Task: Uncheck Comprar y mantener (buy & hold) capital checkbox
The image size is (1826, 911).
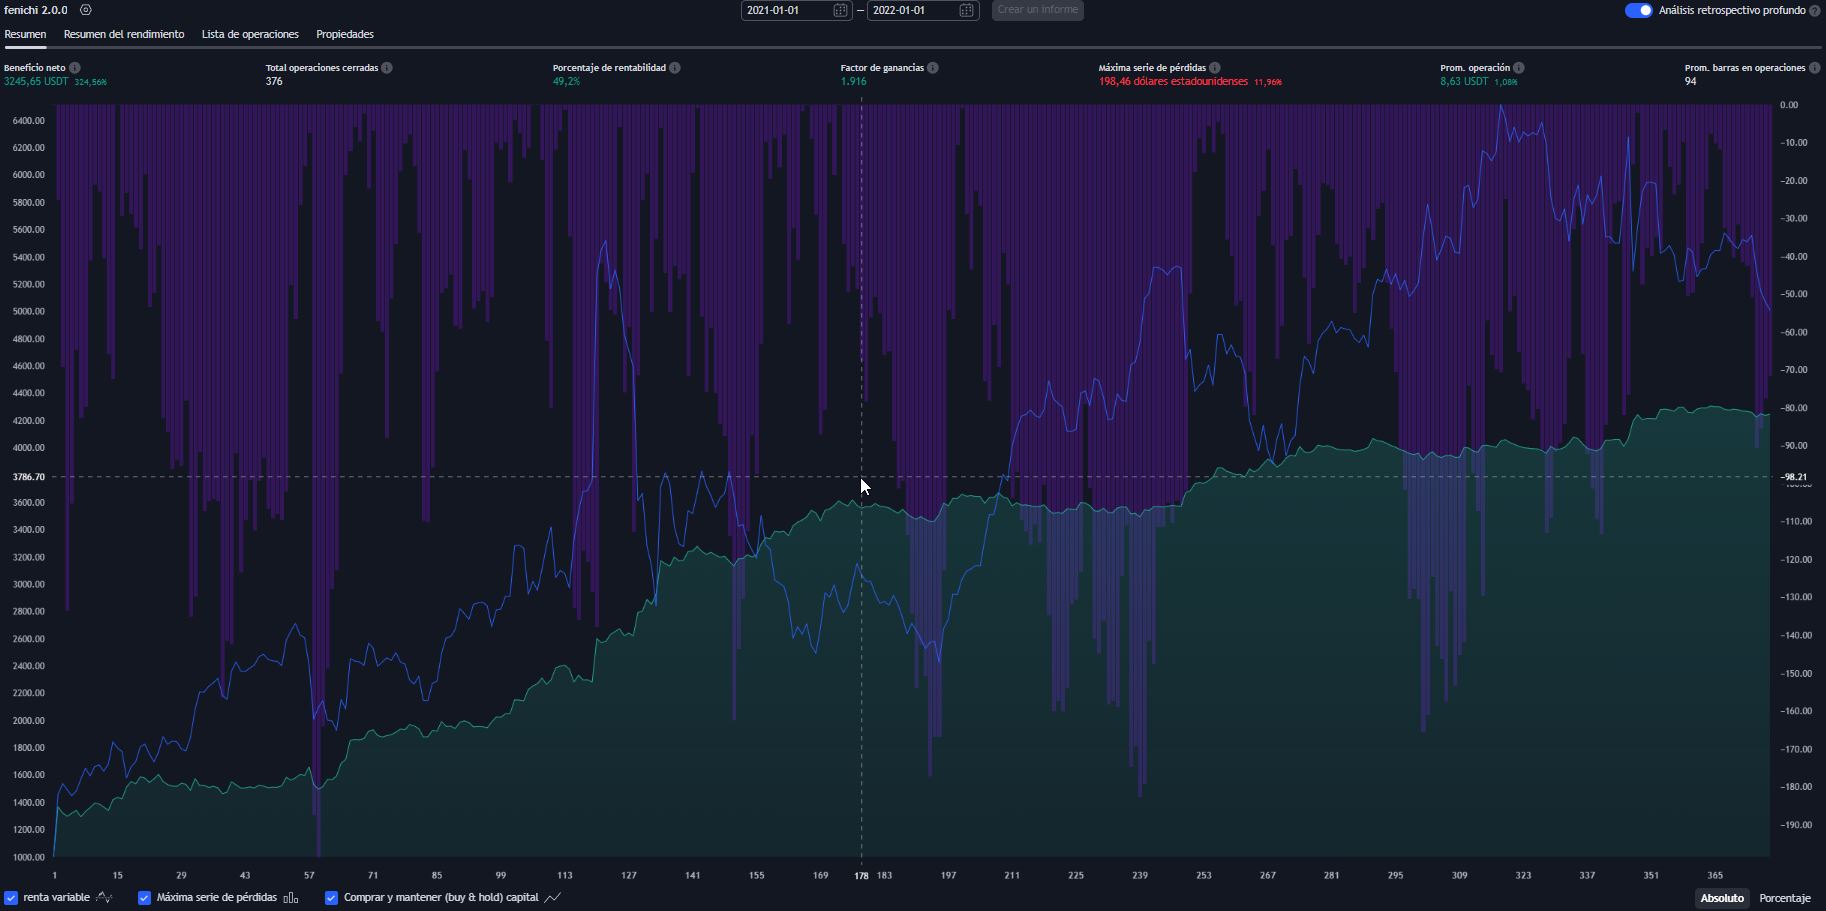Action: point(331,898)
